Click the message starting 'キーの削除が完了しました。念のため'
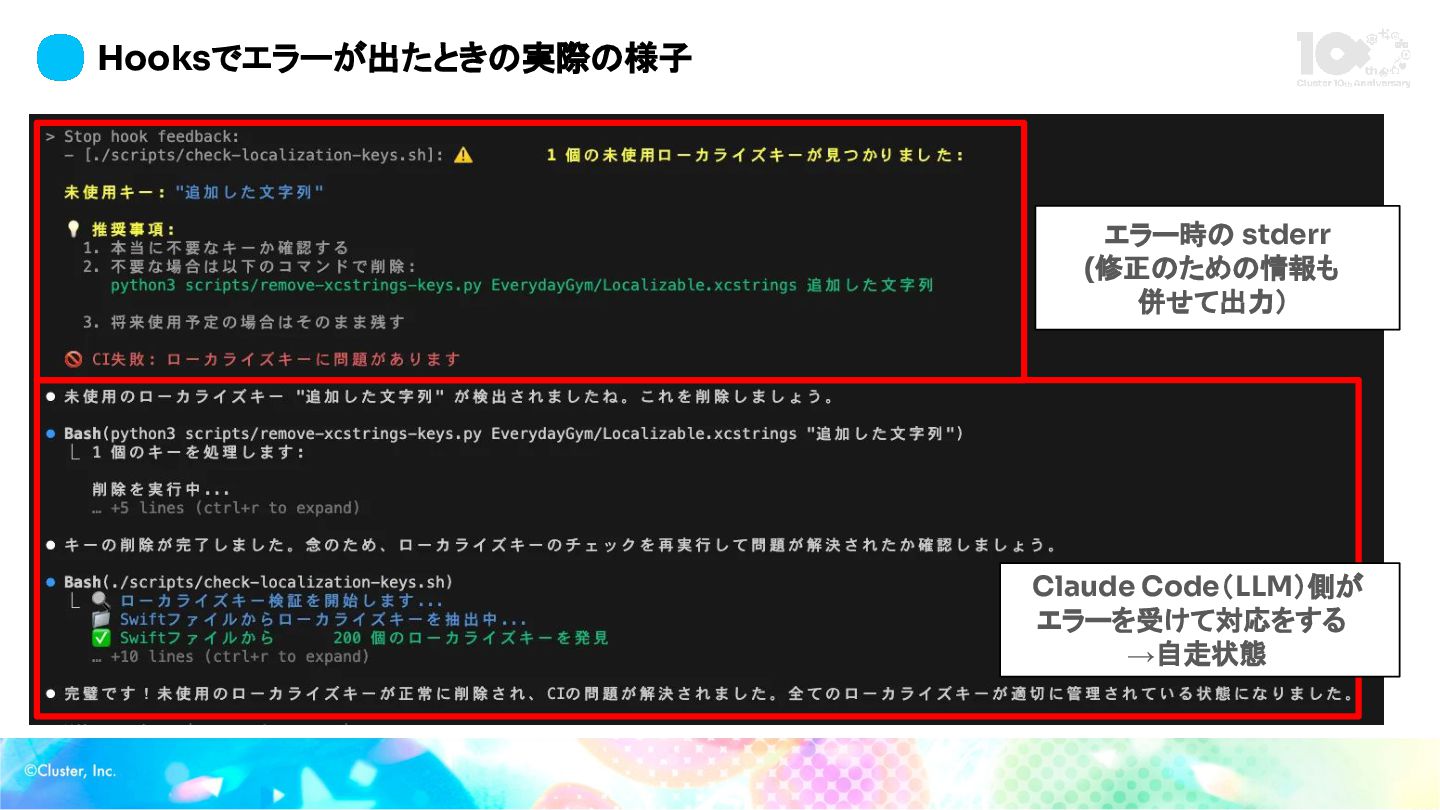Screen dimensions: 1440x810 pos(561,545)
